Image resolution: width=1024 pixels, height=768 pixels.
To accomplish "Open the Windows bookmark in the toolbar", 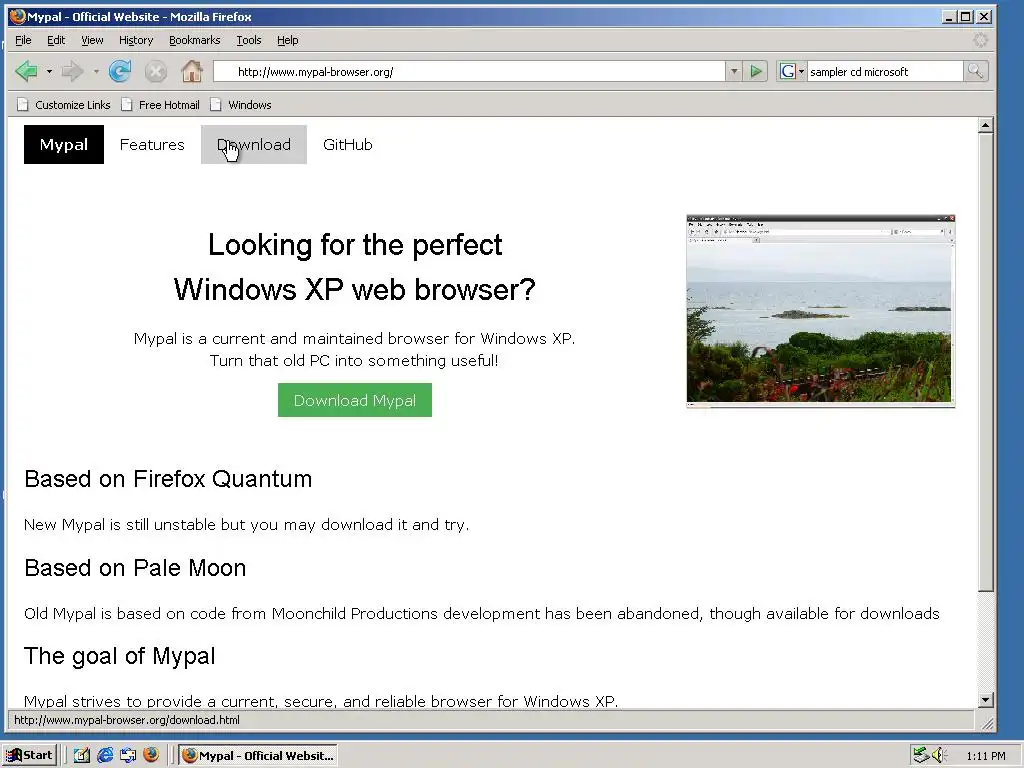I will coord(241,104).
